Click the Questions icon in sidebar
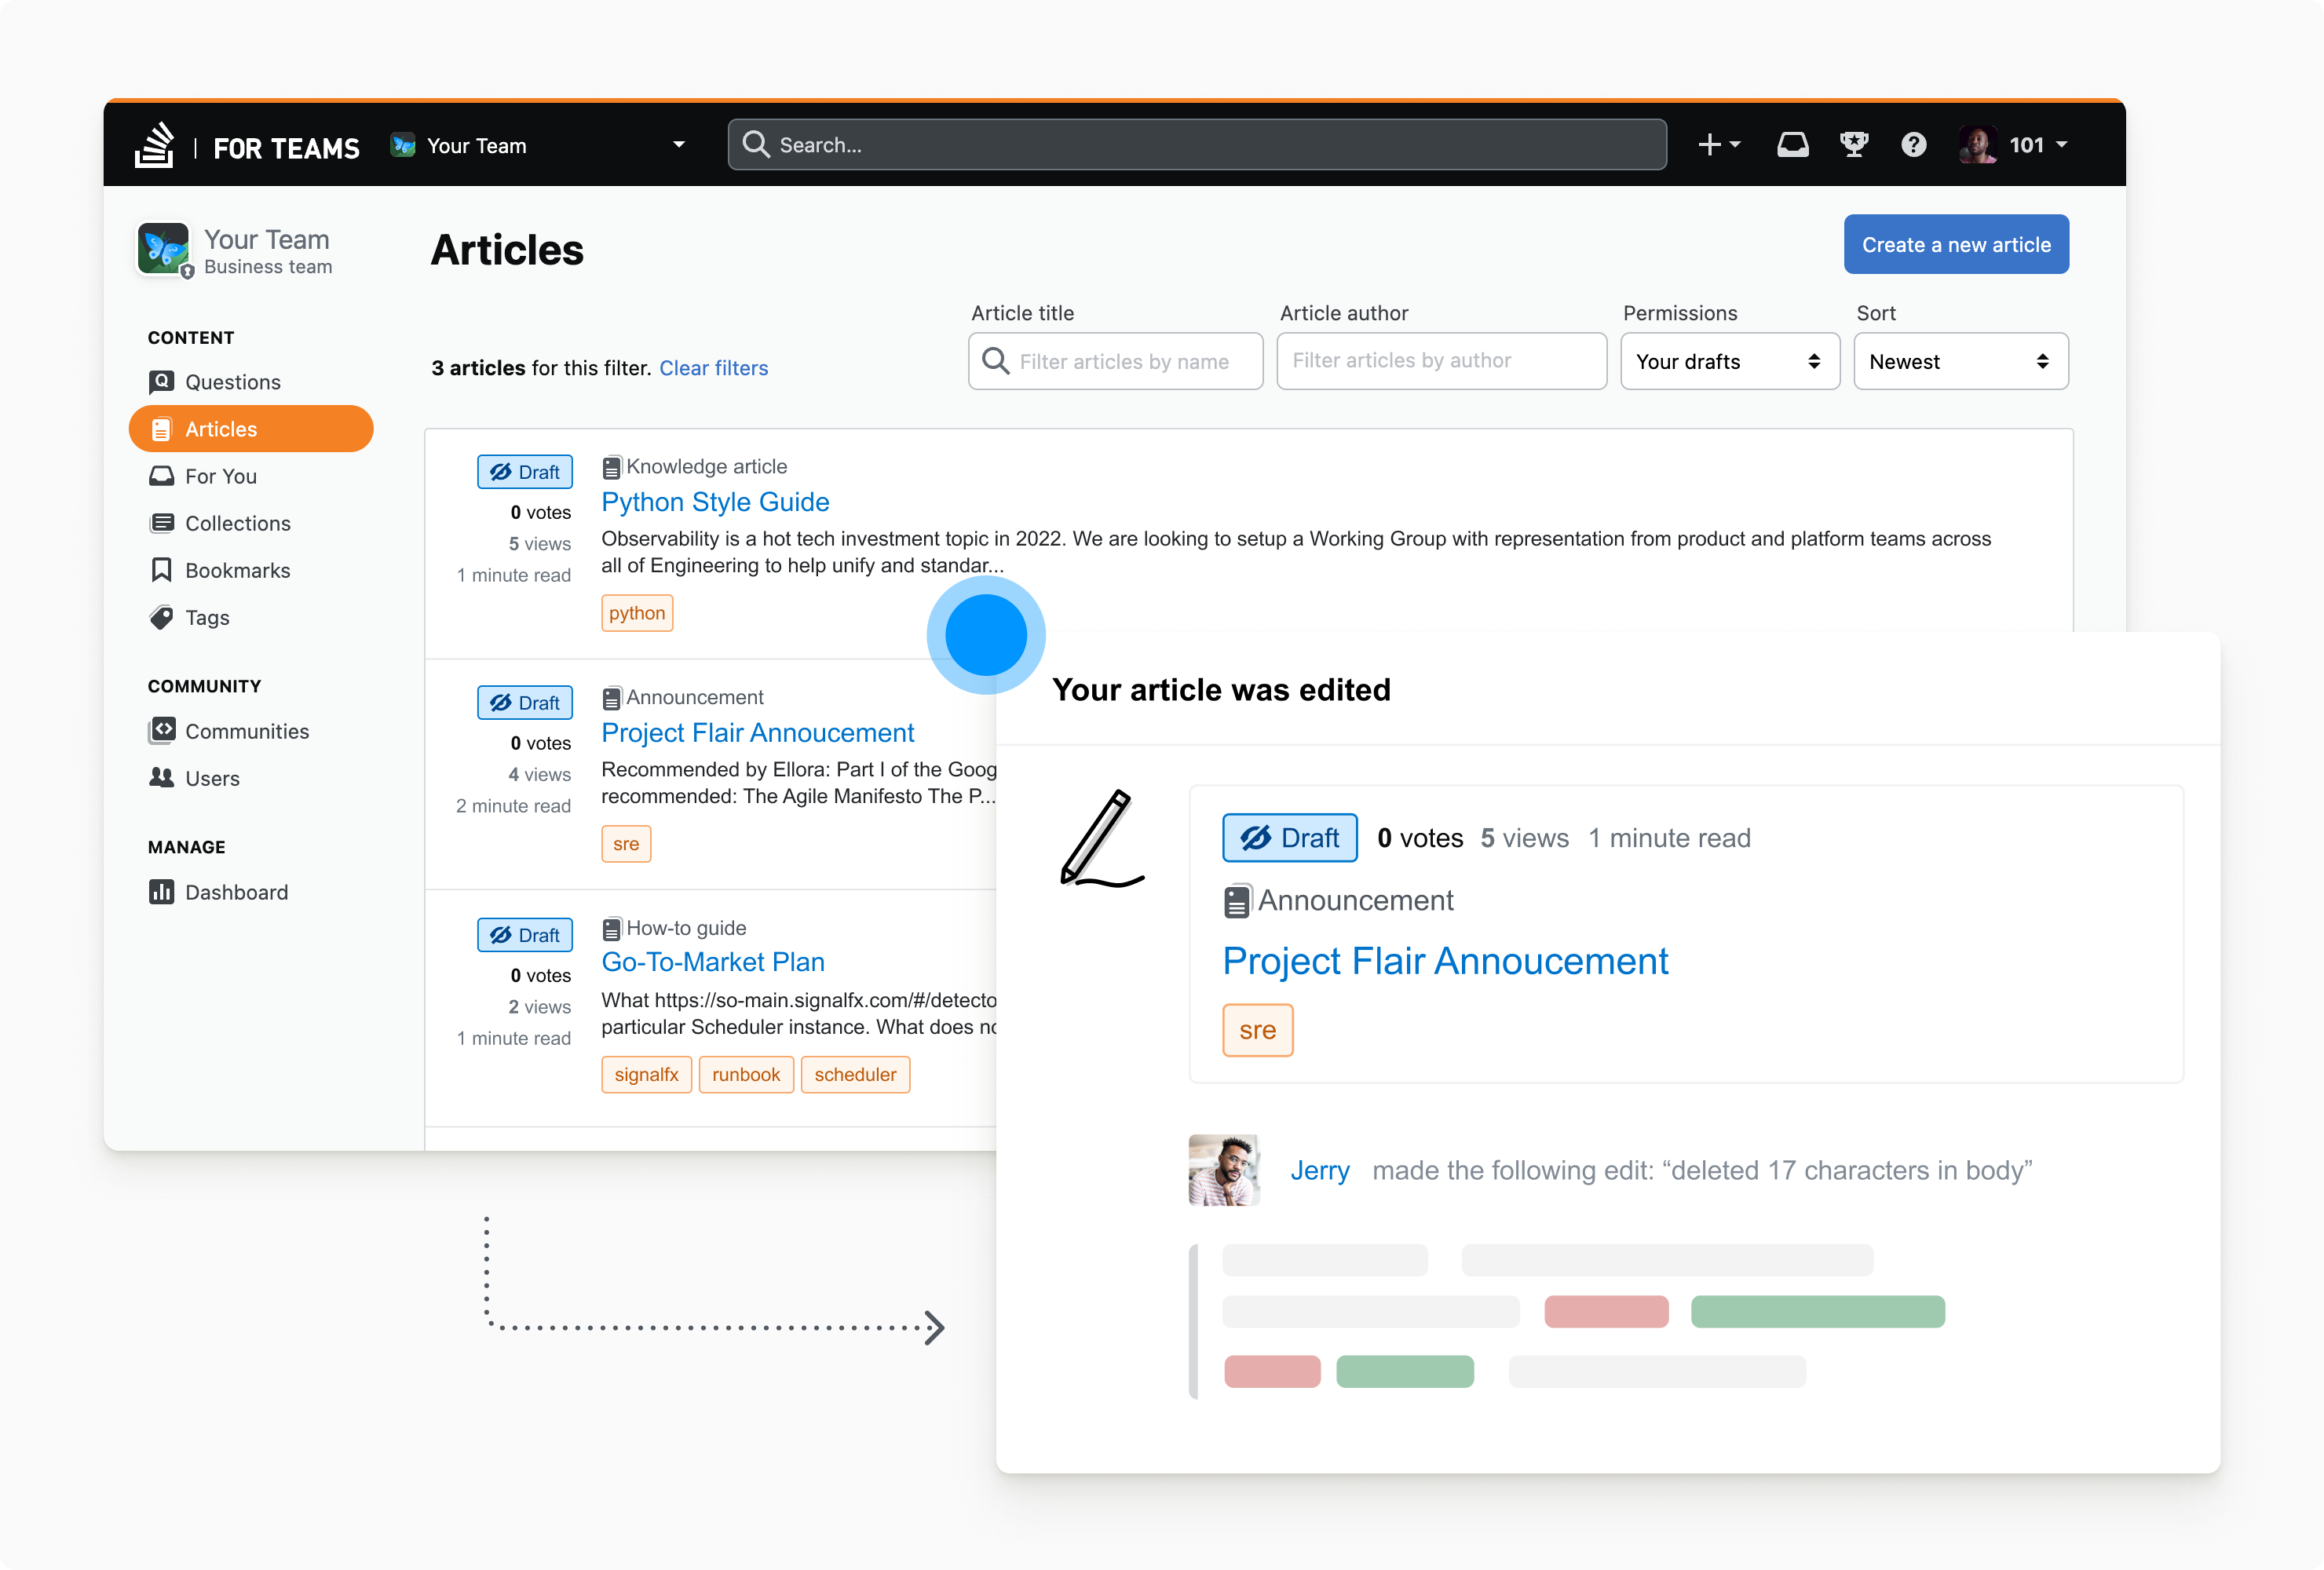 pos(161,382)
